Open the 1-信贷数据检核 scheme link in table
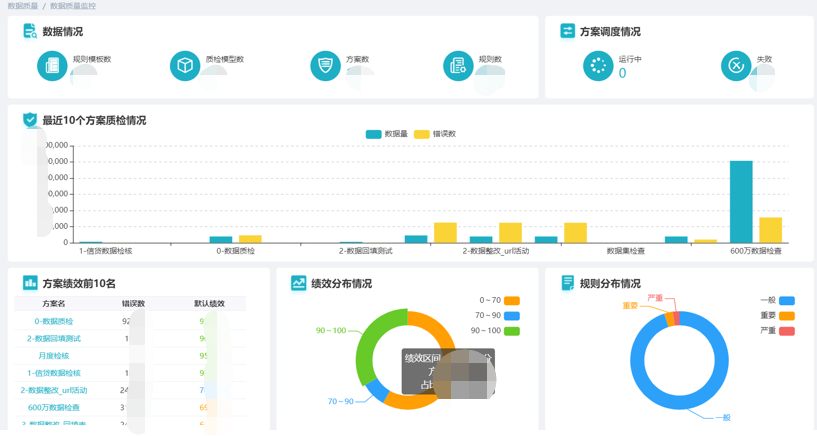The image size is (817, 436). [x=54, y=373]
